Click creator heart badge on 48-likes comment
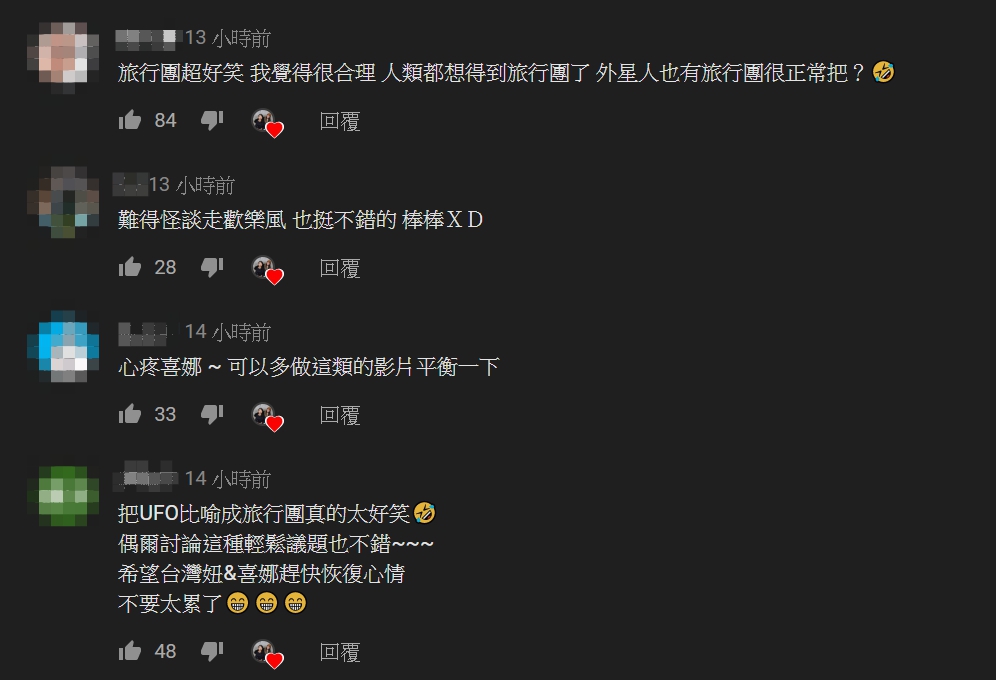This screenshot has width=996, height=680. pyautogui.click(x=267, y=654)
